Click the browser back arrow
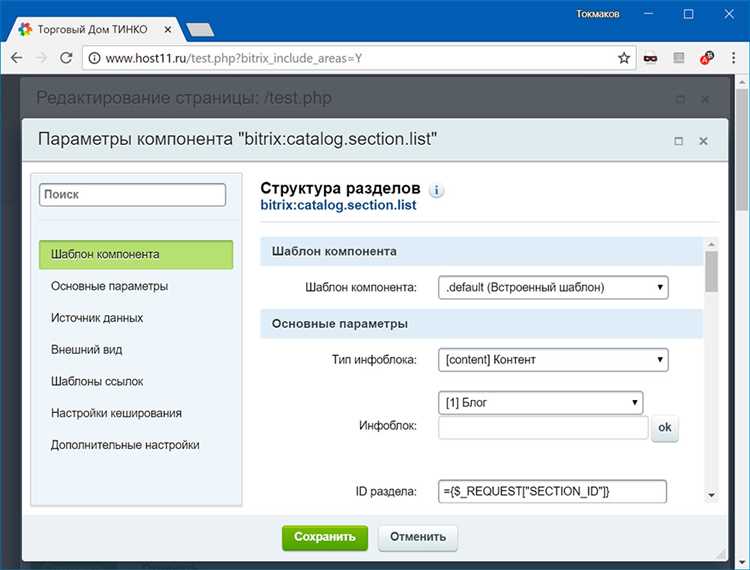The width and height of the screenshot is (750, 570). click(x=17, y=58)
